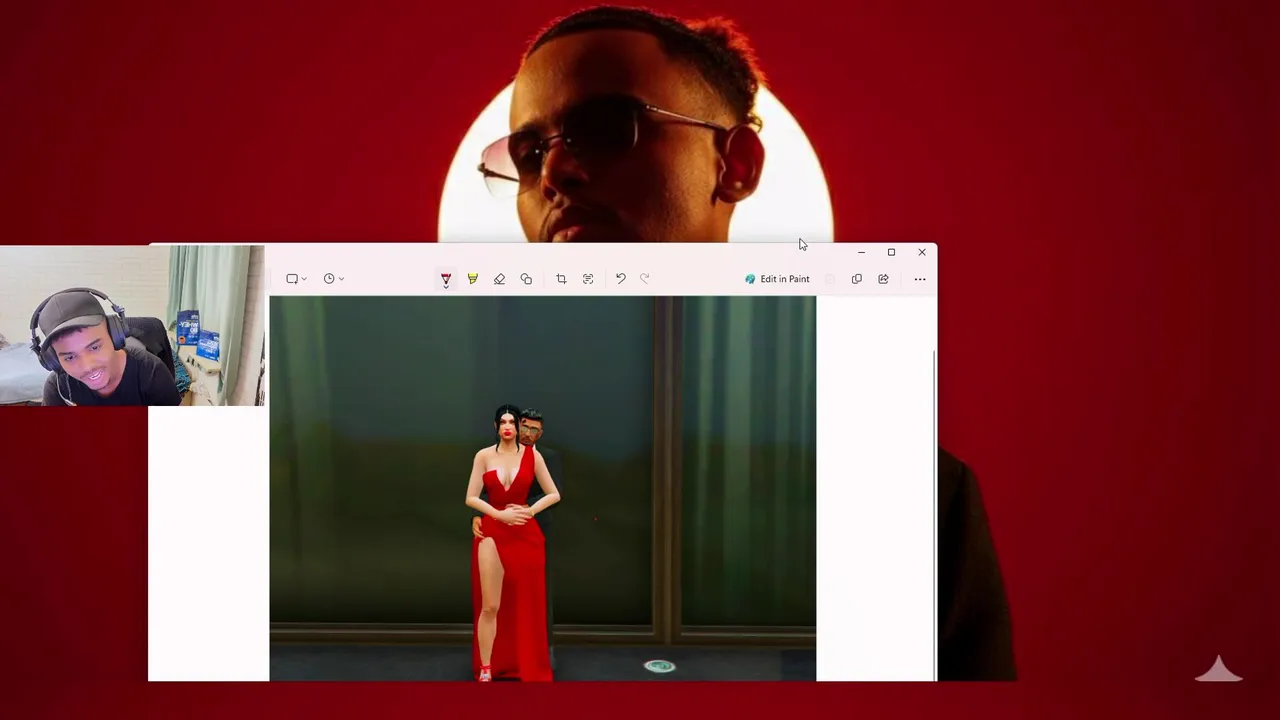The width and height of the screenshot is (1280, 720).
Task: Open the shapes tool
Action: tap(526, 279)
